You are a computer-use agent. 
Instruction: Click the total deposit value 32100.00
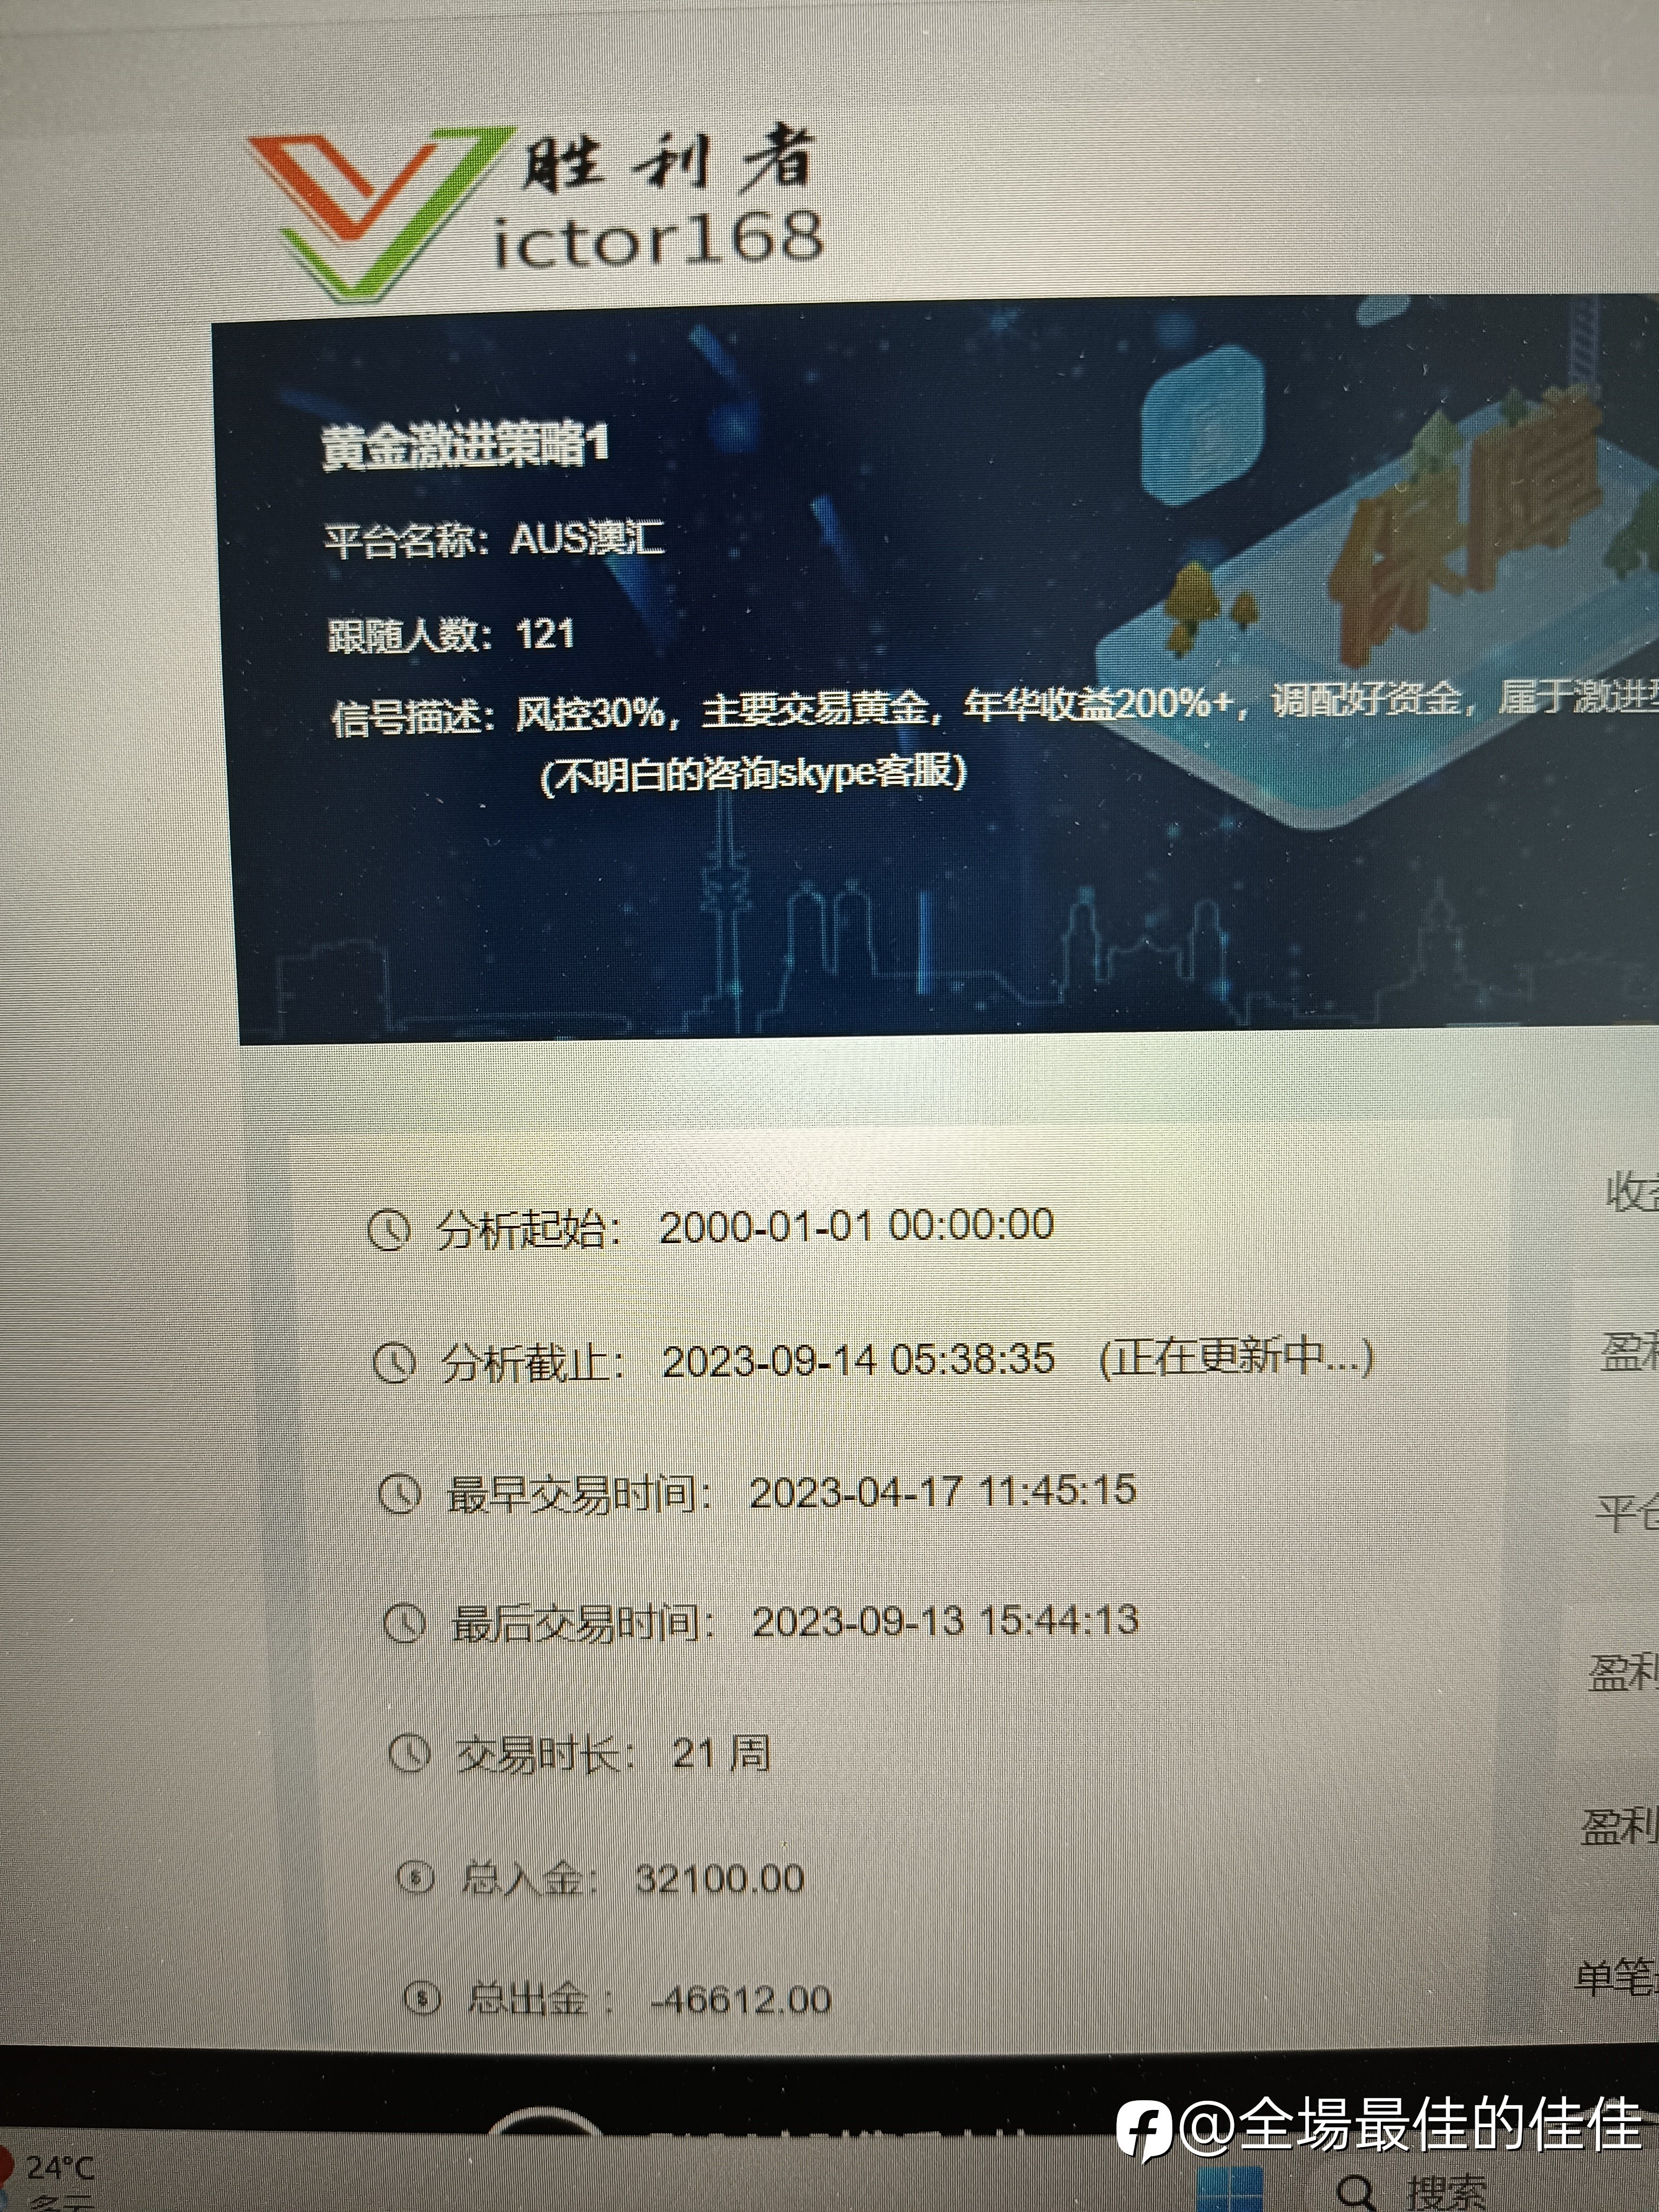[720, 1878]
